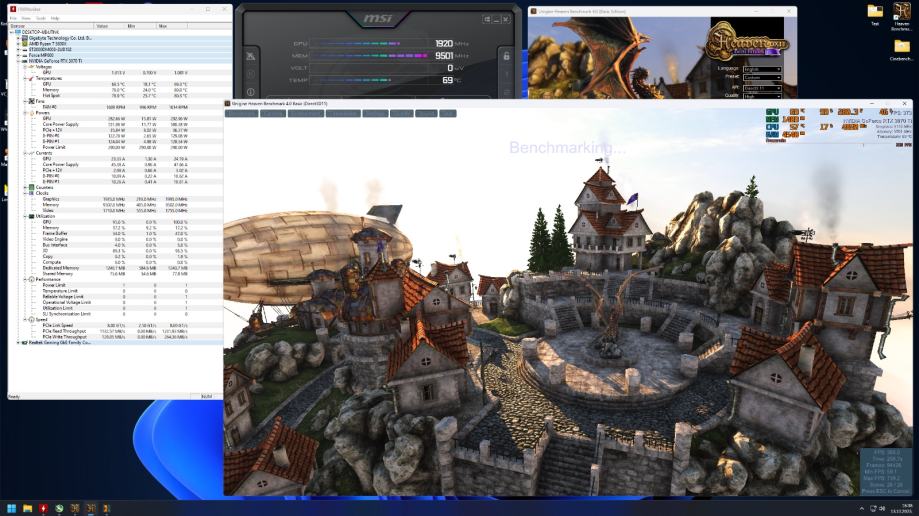Open File Explorer from the taskbar

click(x=27, y=508)
